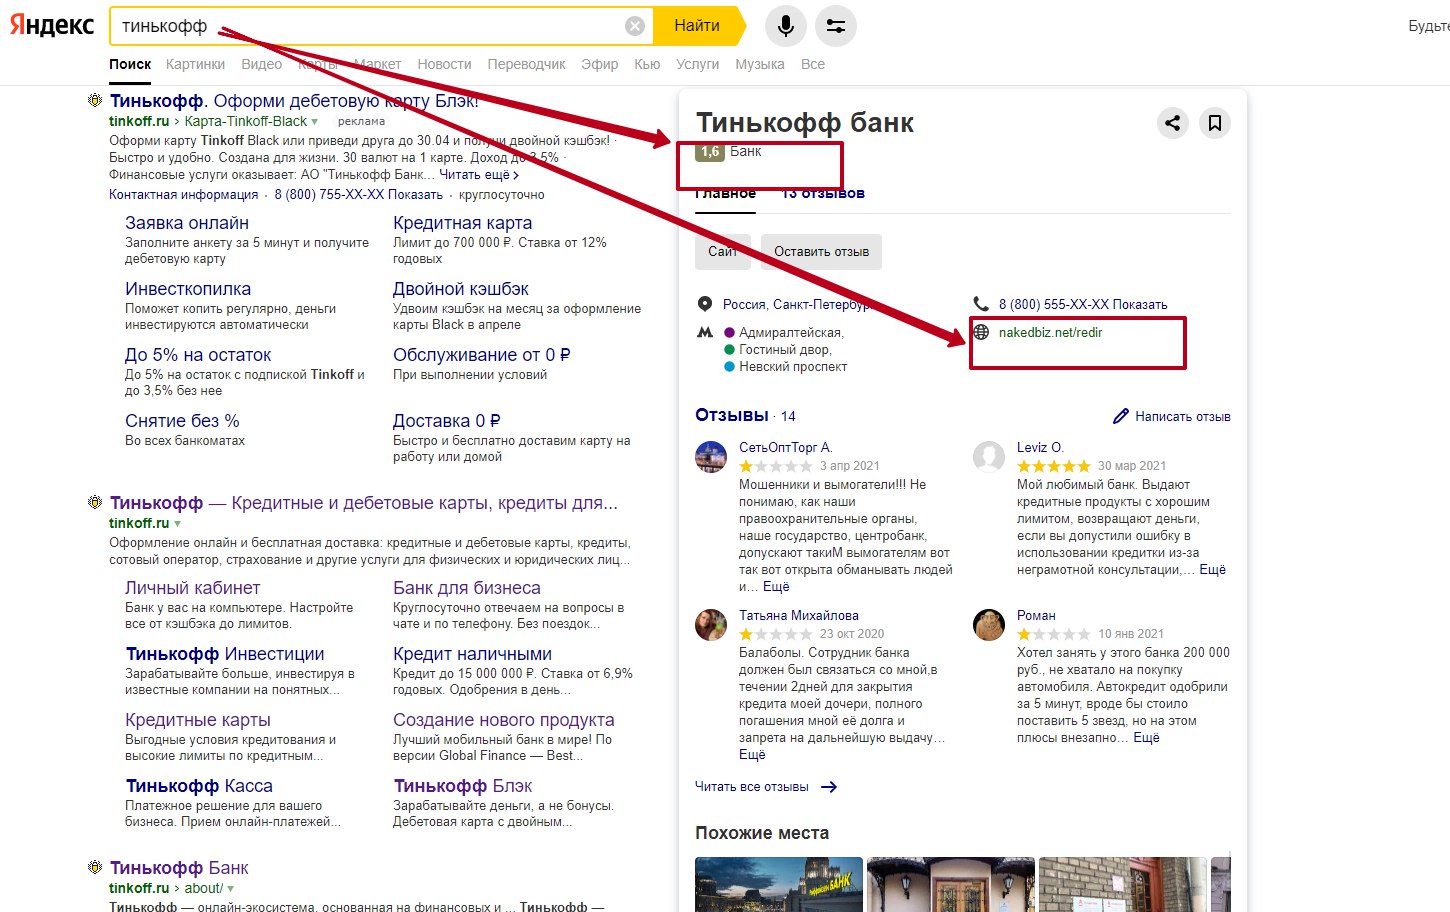
Task: Click Гостиный двор metro station
Action: (785, 350)
